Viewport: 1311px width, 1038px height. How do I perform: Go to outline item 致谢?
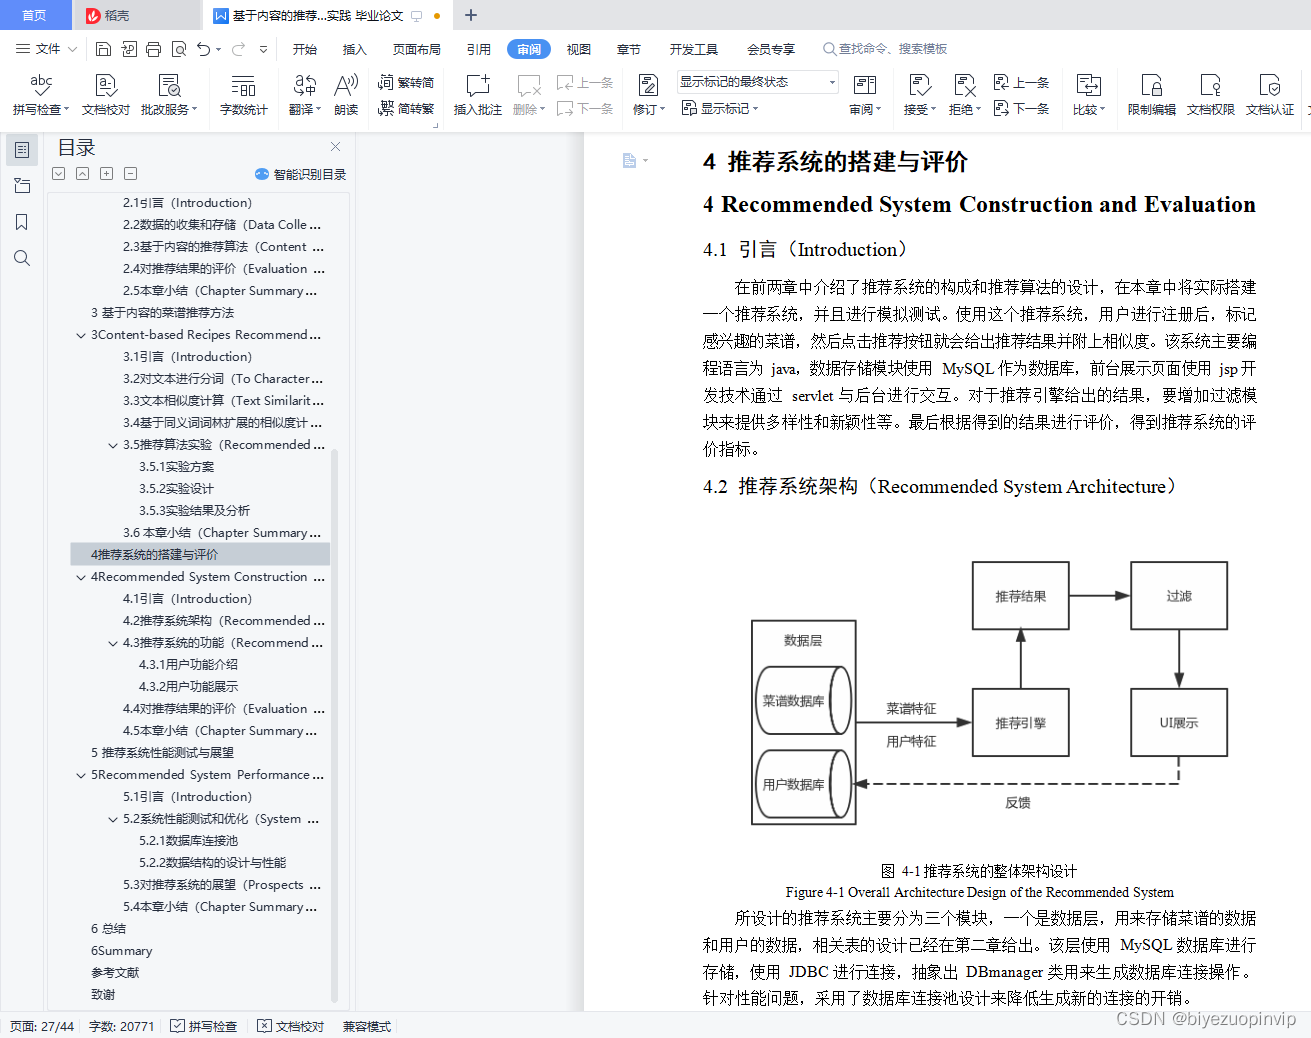(103, 995)
